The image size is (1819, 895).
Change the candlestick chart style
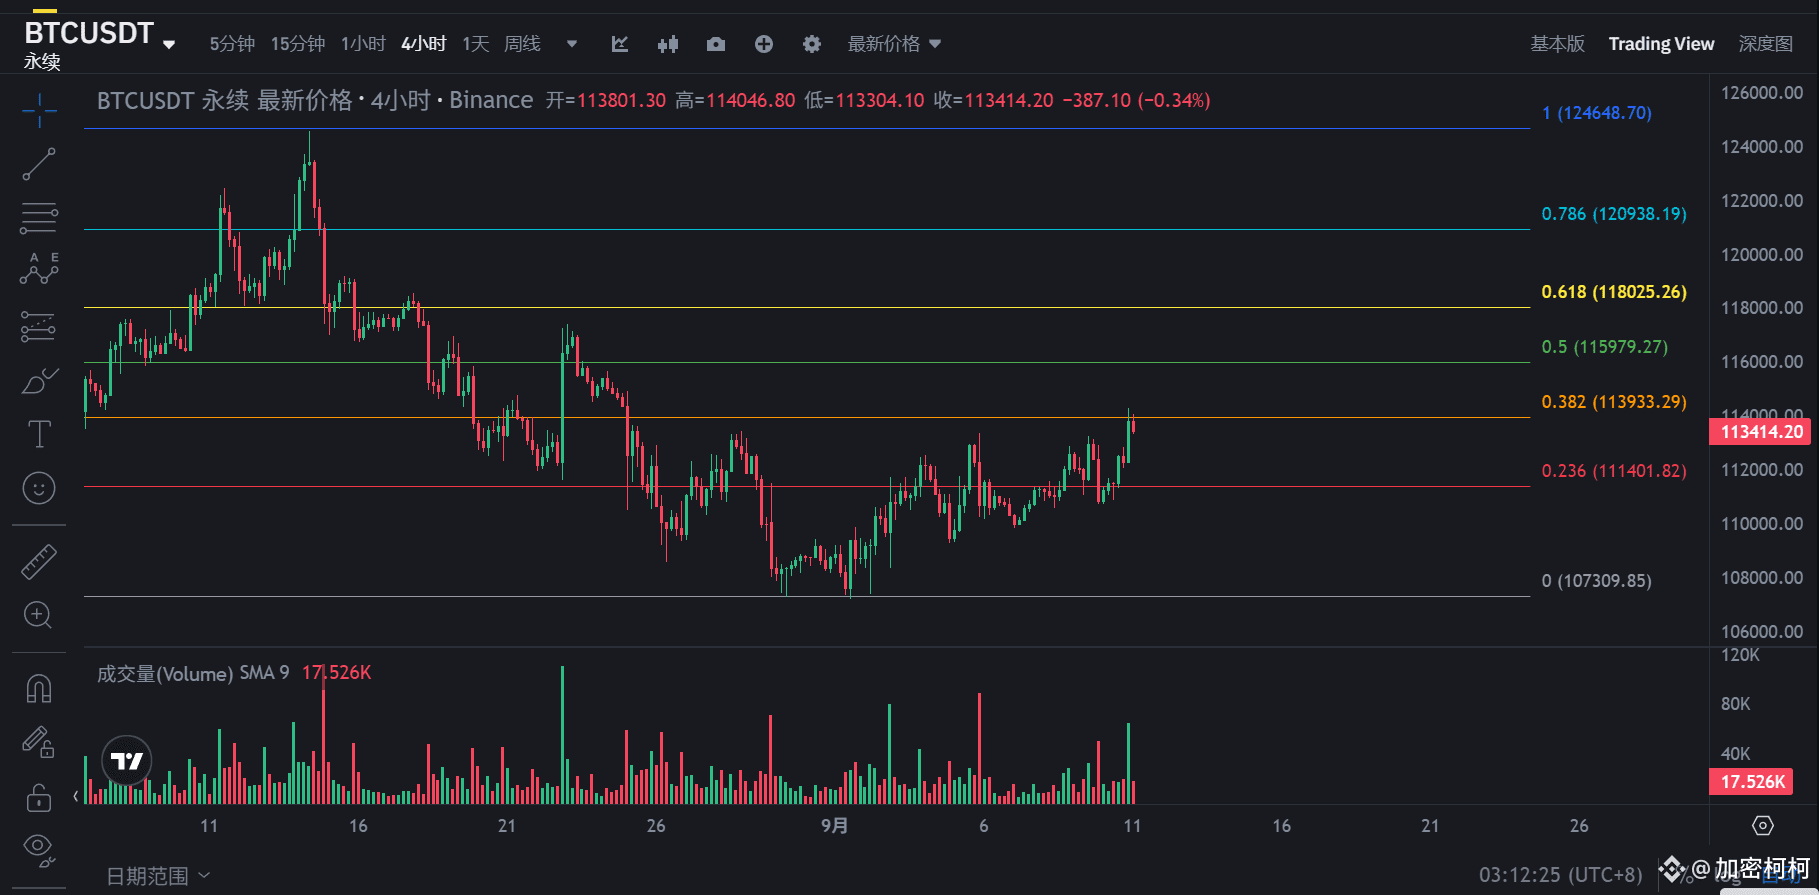coord(668,44)
